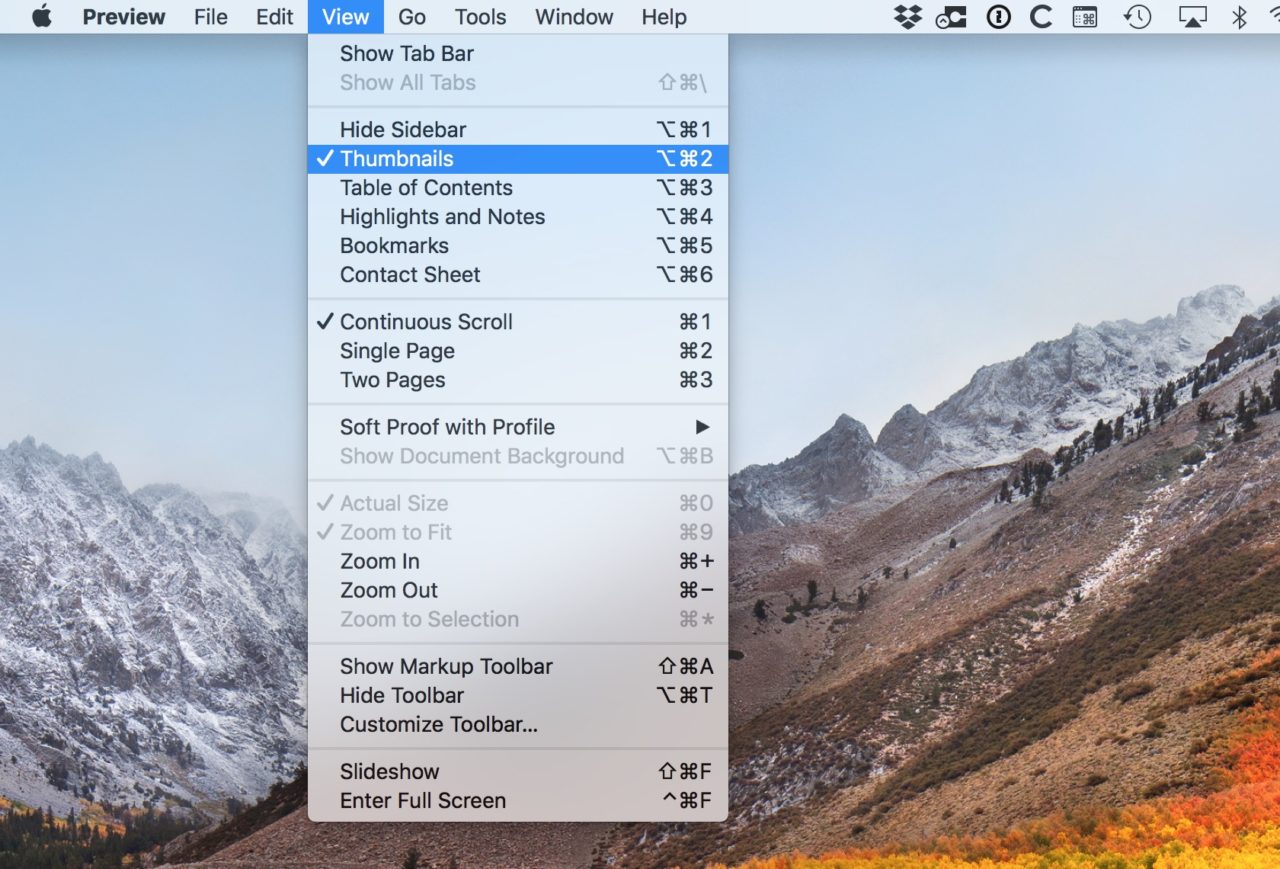
Task: Open the Tools menu
Action: [x=480, y=17]
